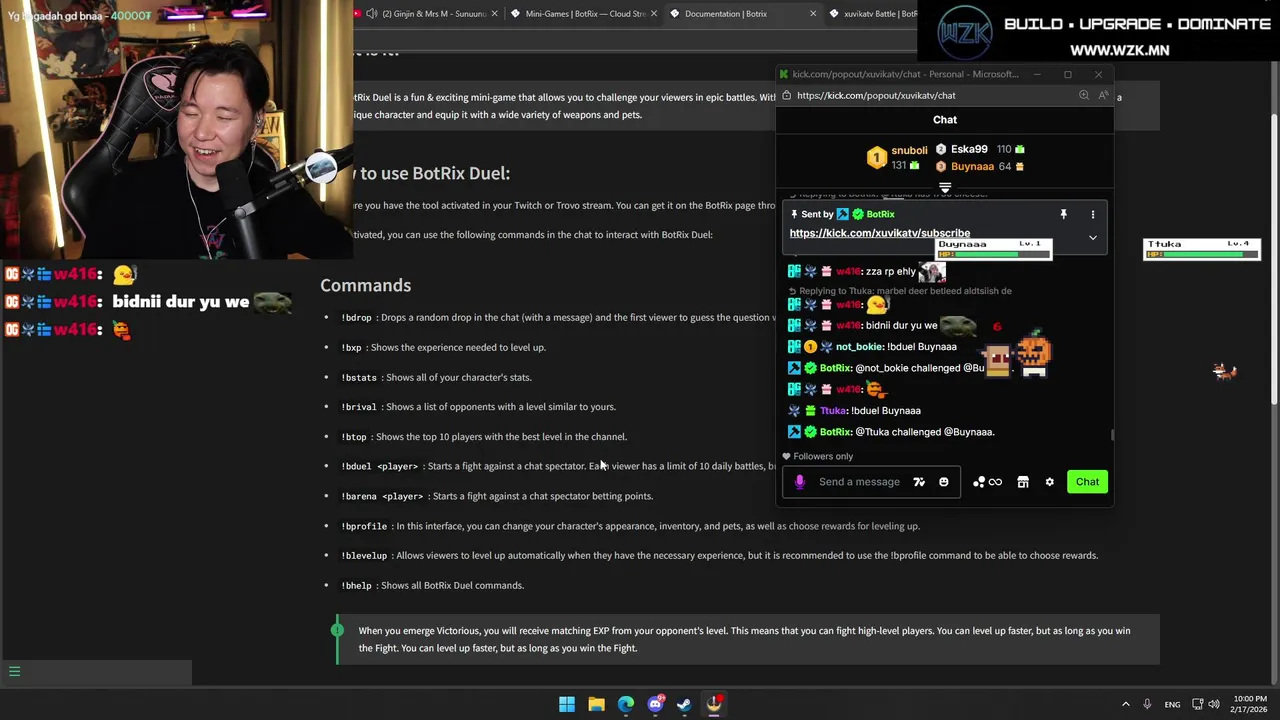Click zoom icon in chat address bar

click(1084, 95)
